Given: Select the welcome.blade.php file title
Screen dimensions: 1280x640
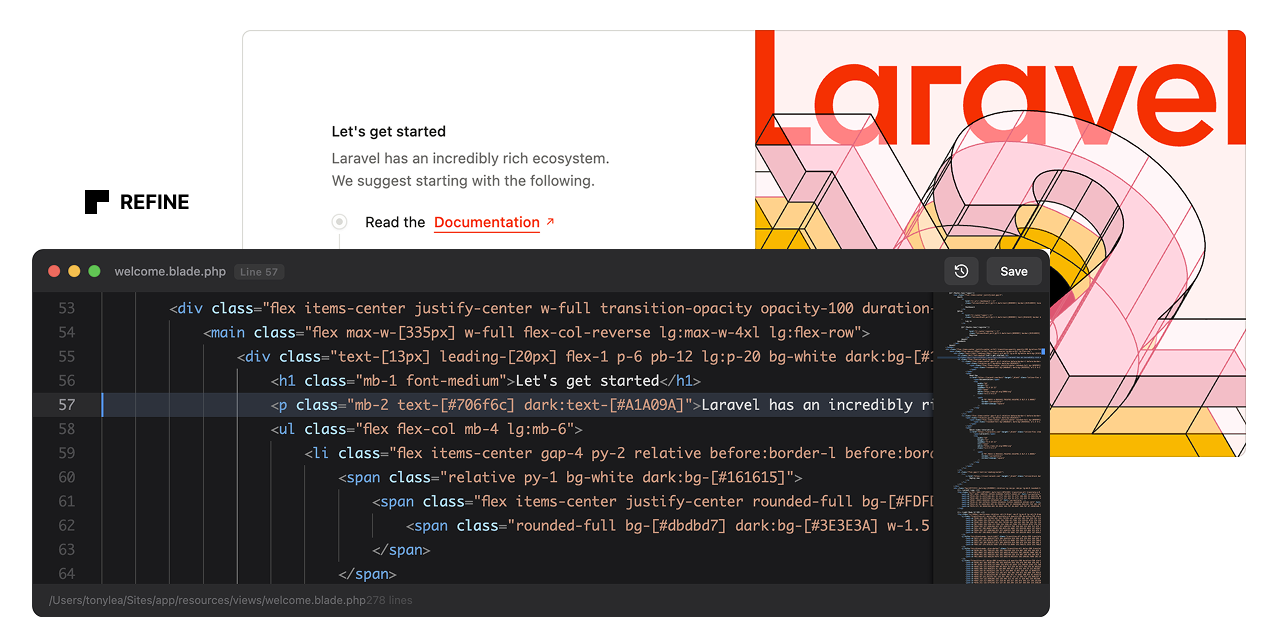Looking at the screenshot, I should (x=170, y=272).
